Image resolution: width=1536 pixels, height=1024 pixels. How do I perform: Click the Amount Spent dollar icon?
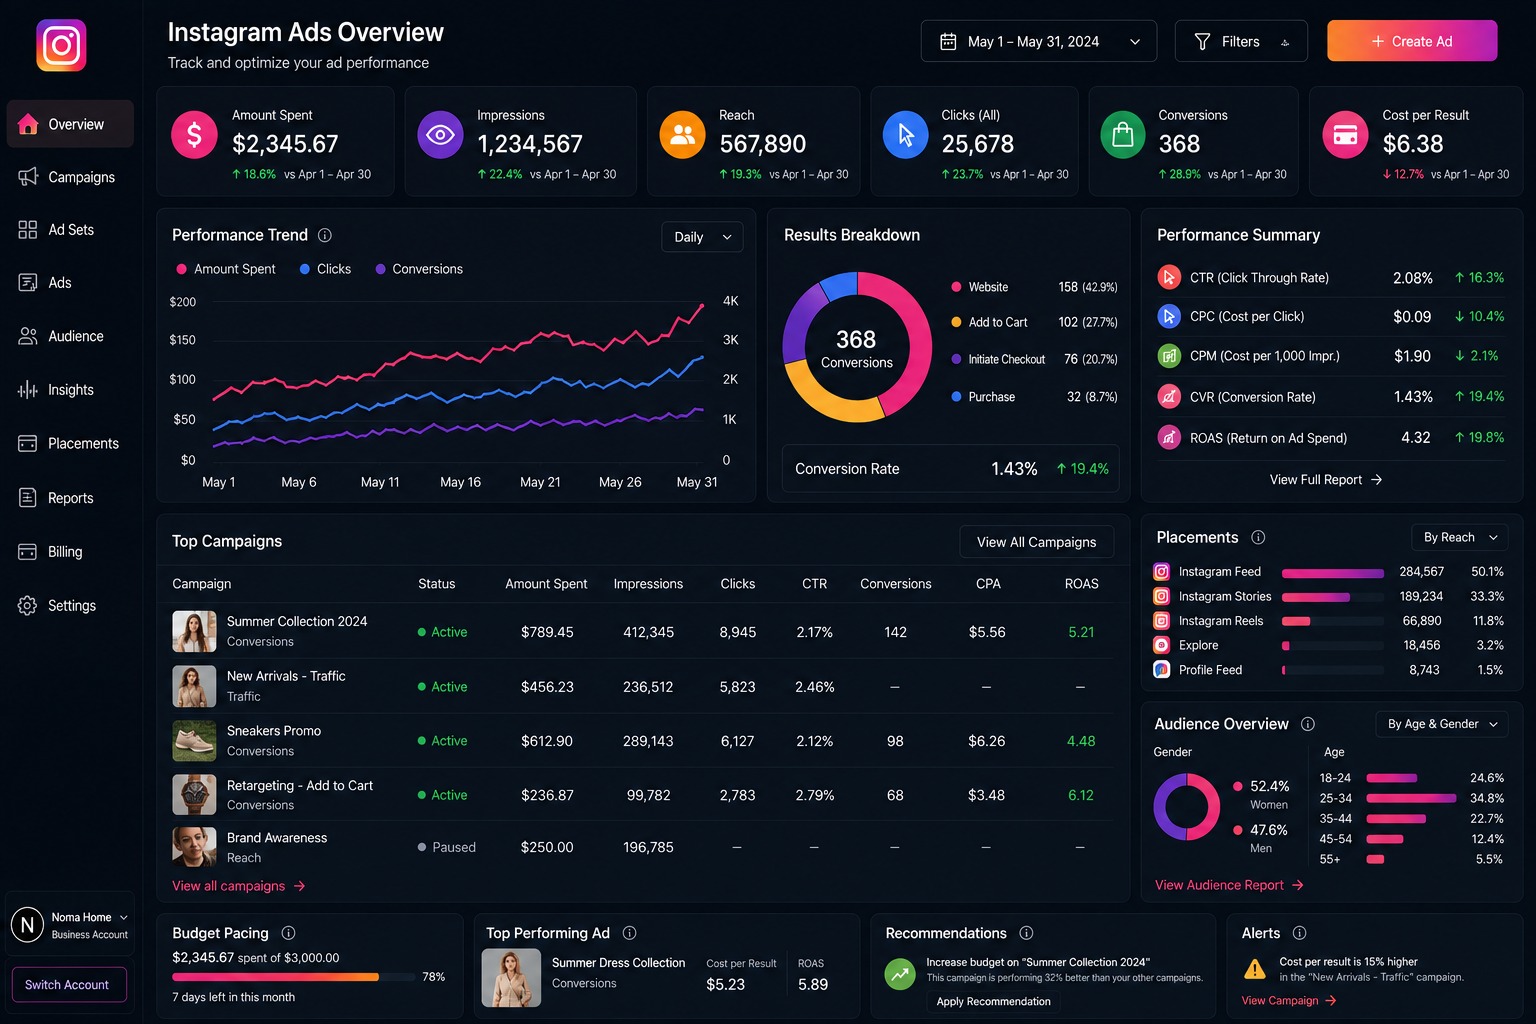[195, 134]
